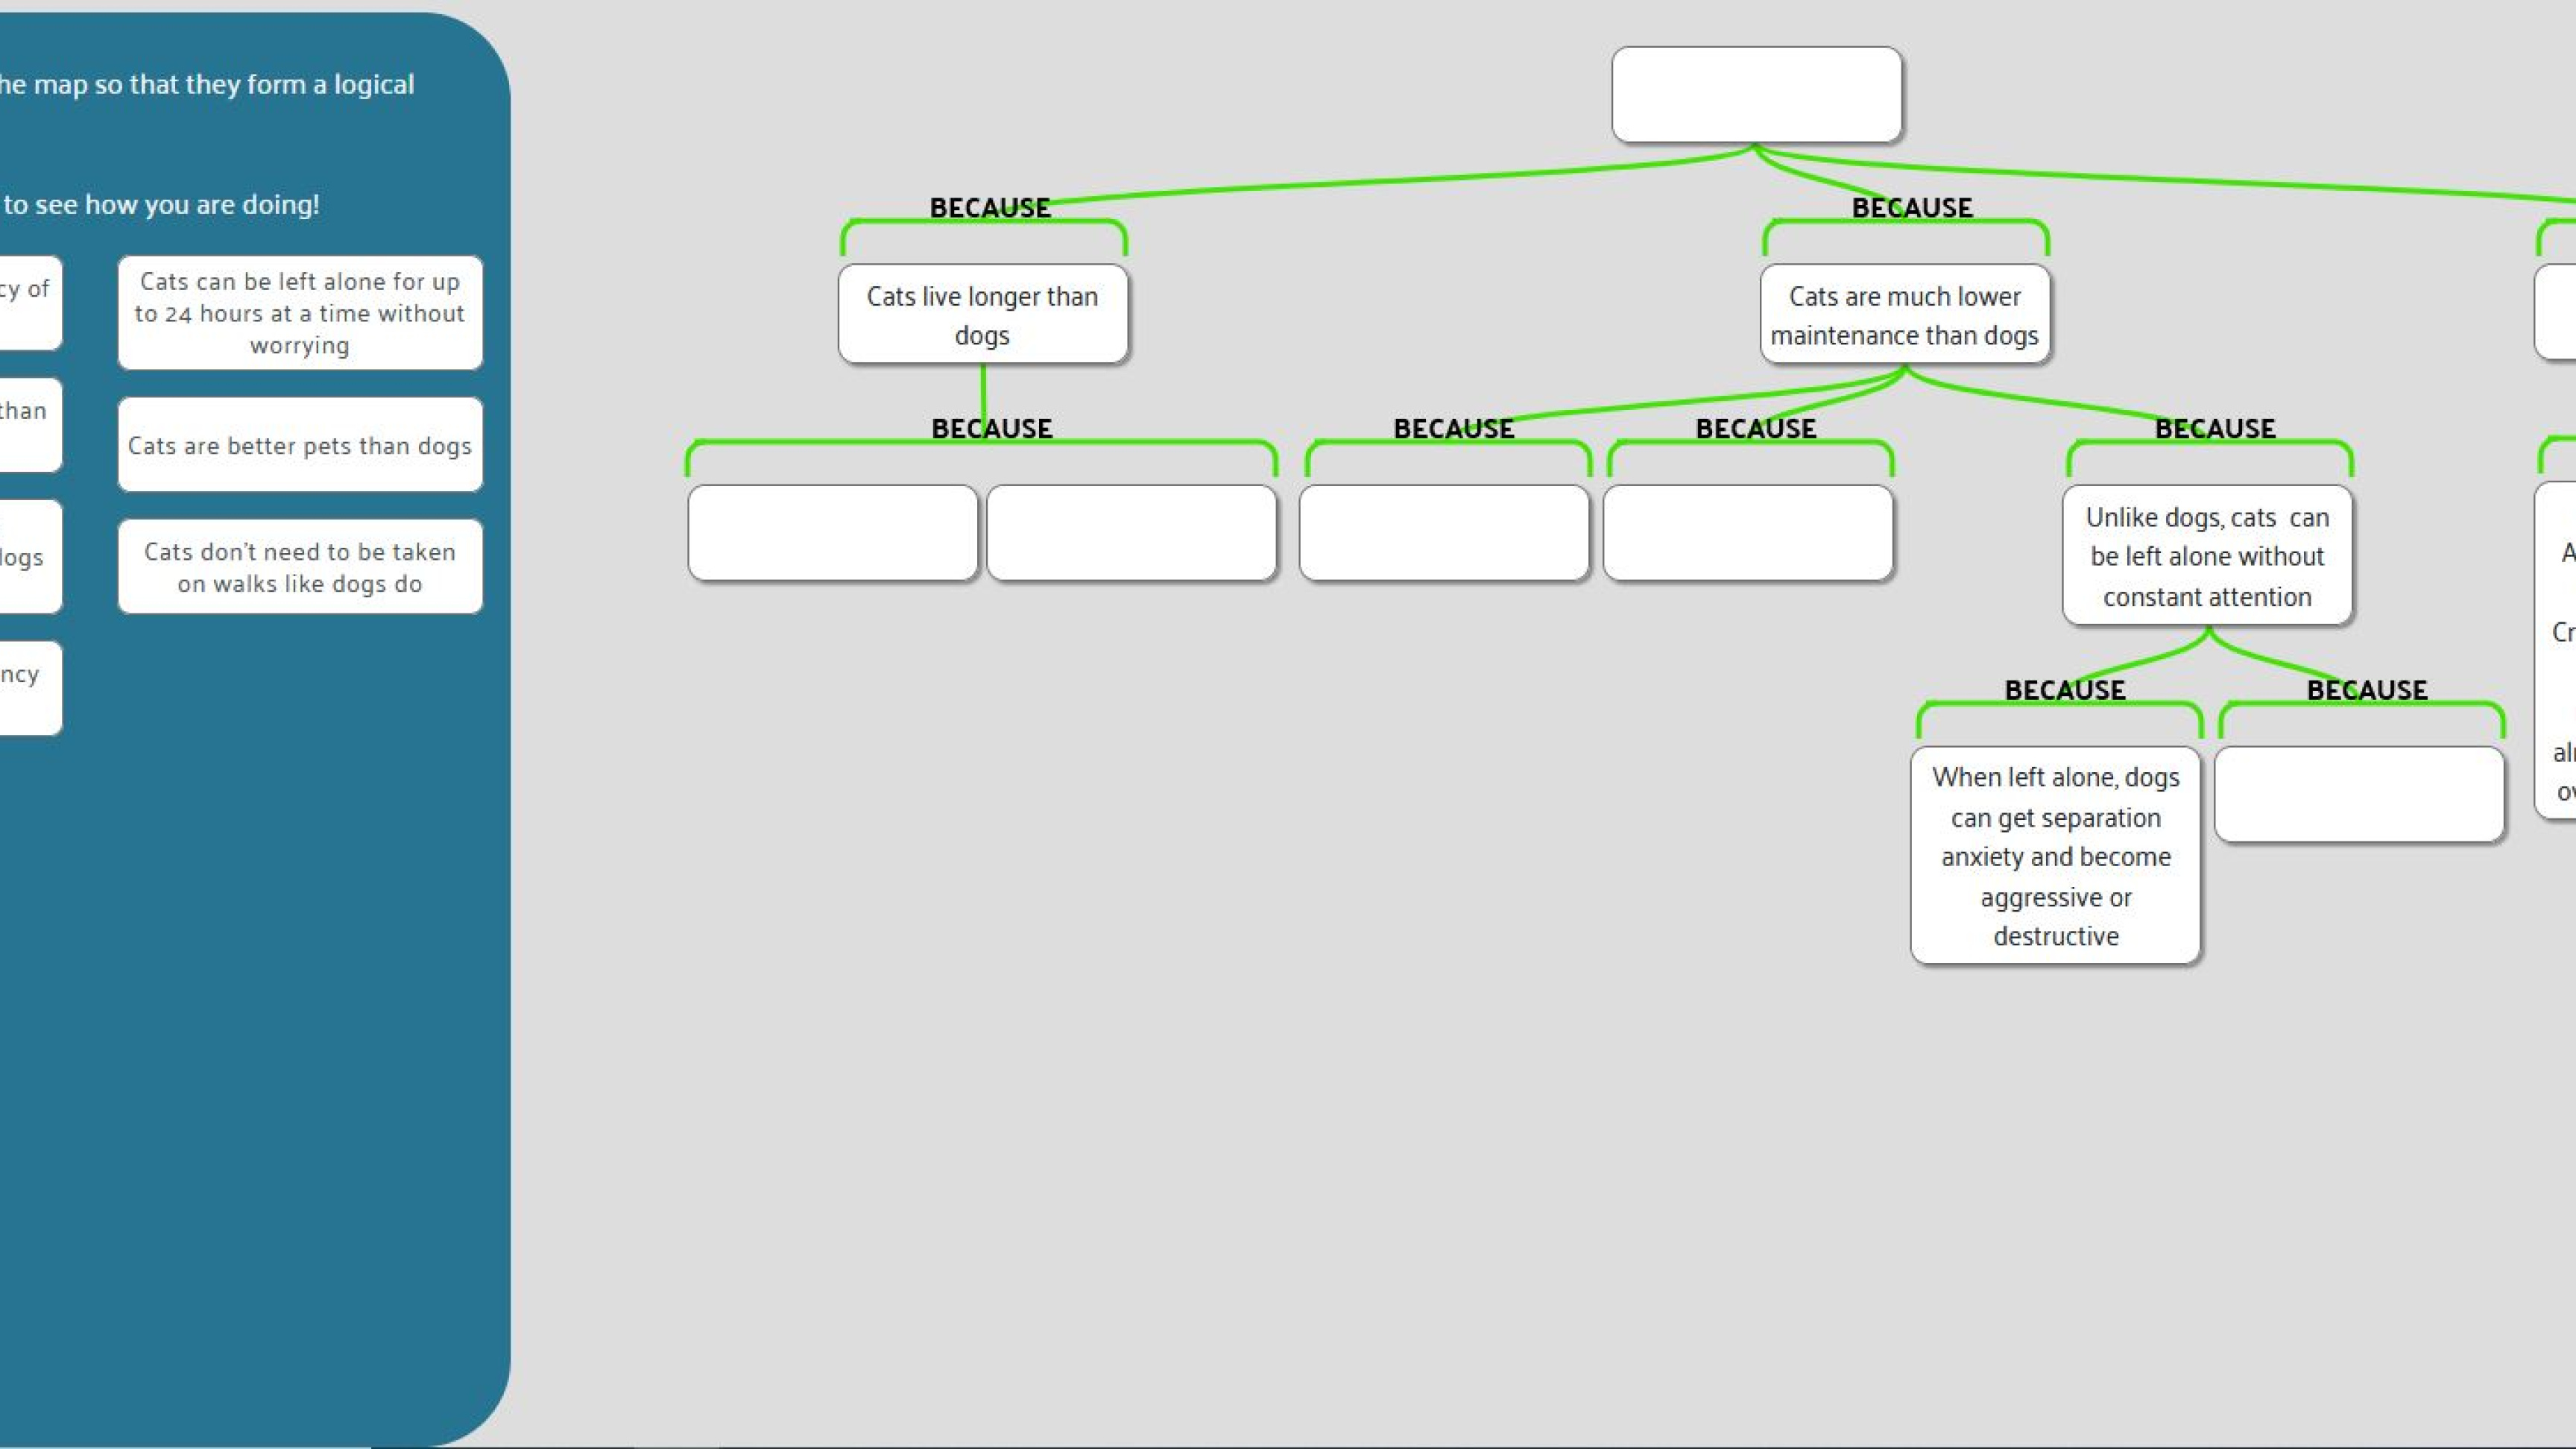Click the empty box beside the separation anxiety node
Viewport: 2576px width, 1449px height.
point(2358,794)
